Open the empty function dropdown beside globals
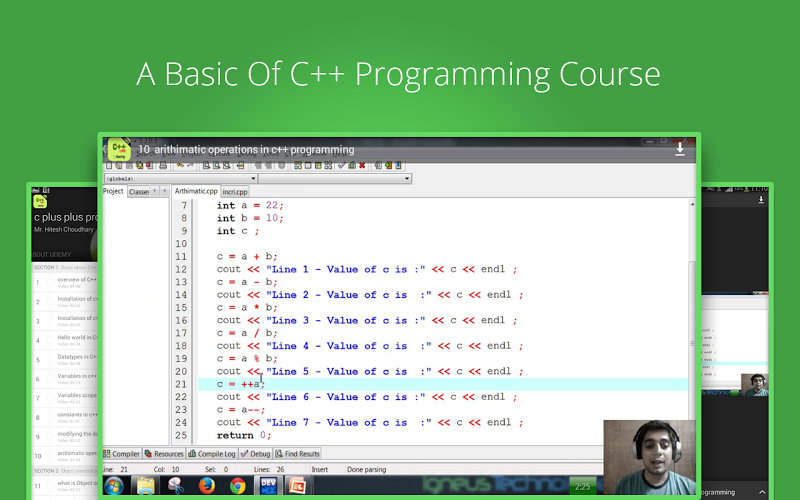 335,179
